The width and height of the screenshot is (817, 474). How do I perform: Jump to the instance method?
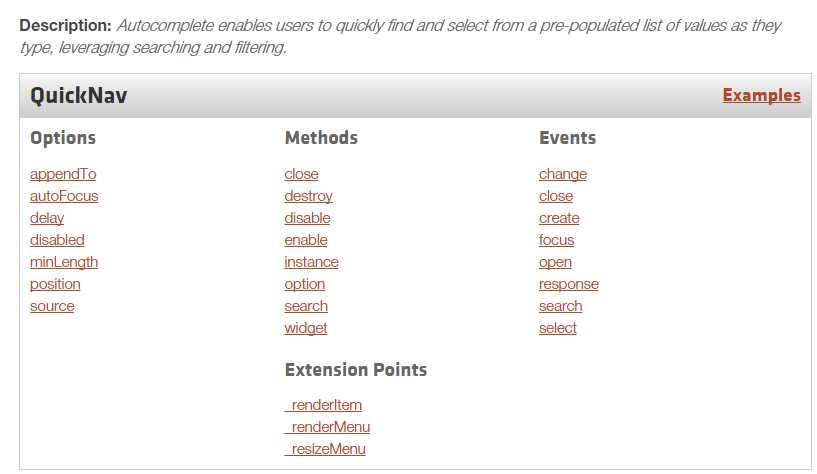[312, 262]
